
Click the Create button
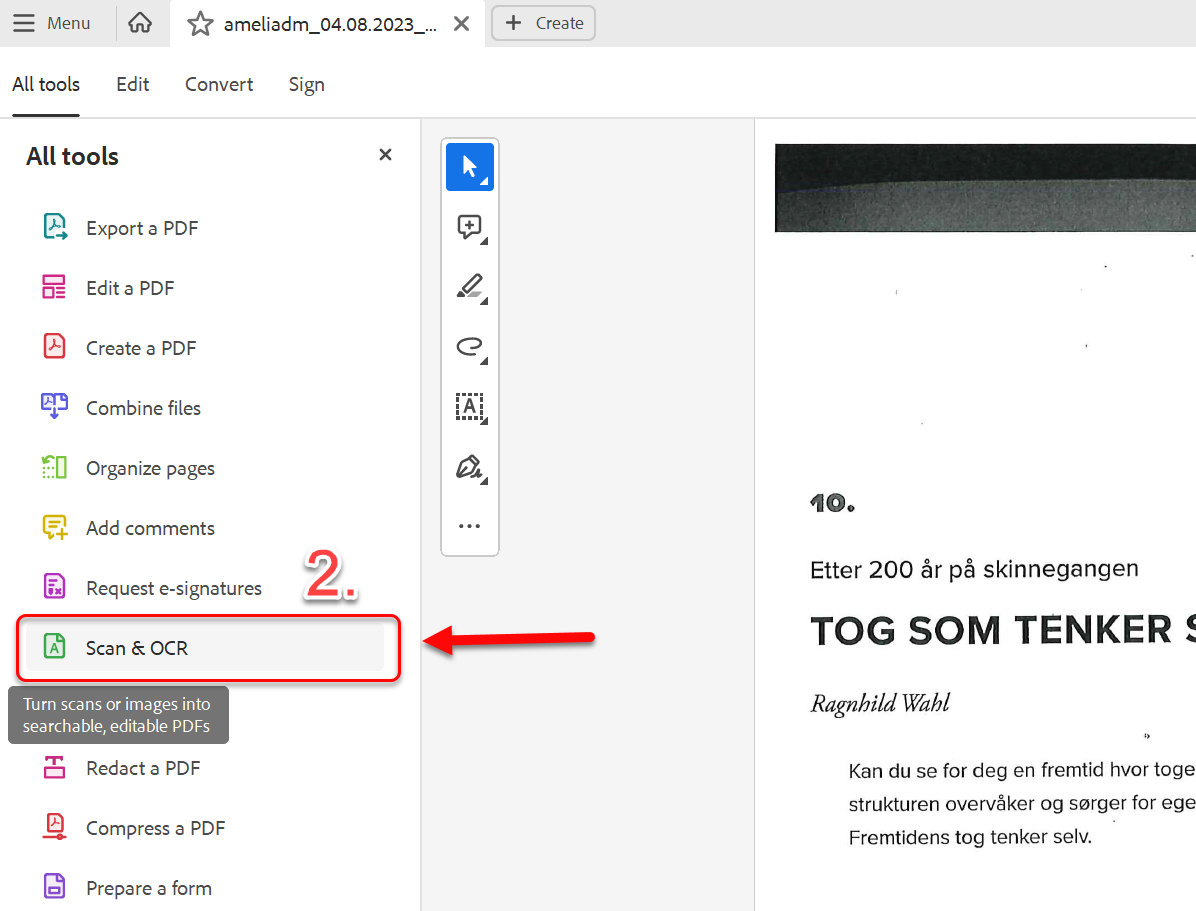[x=543, y=23]
